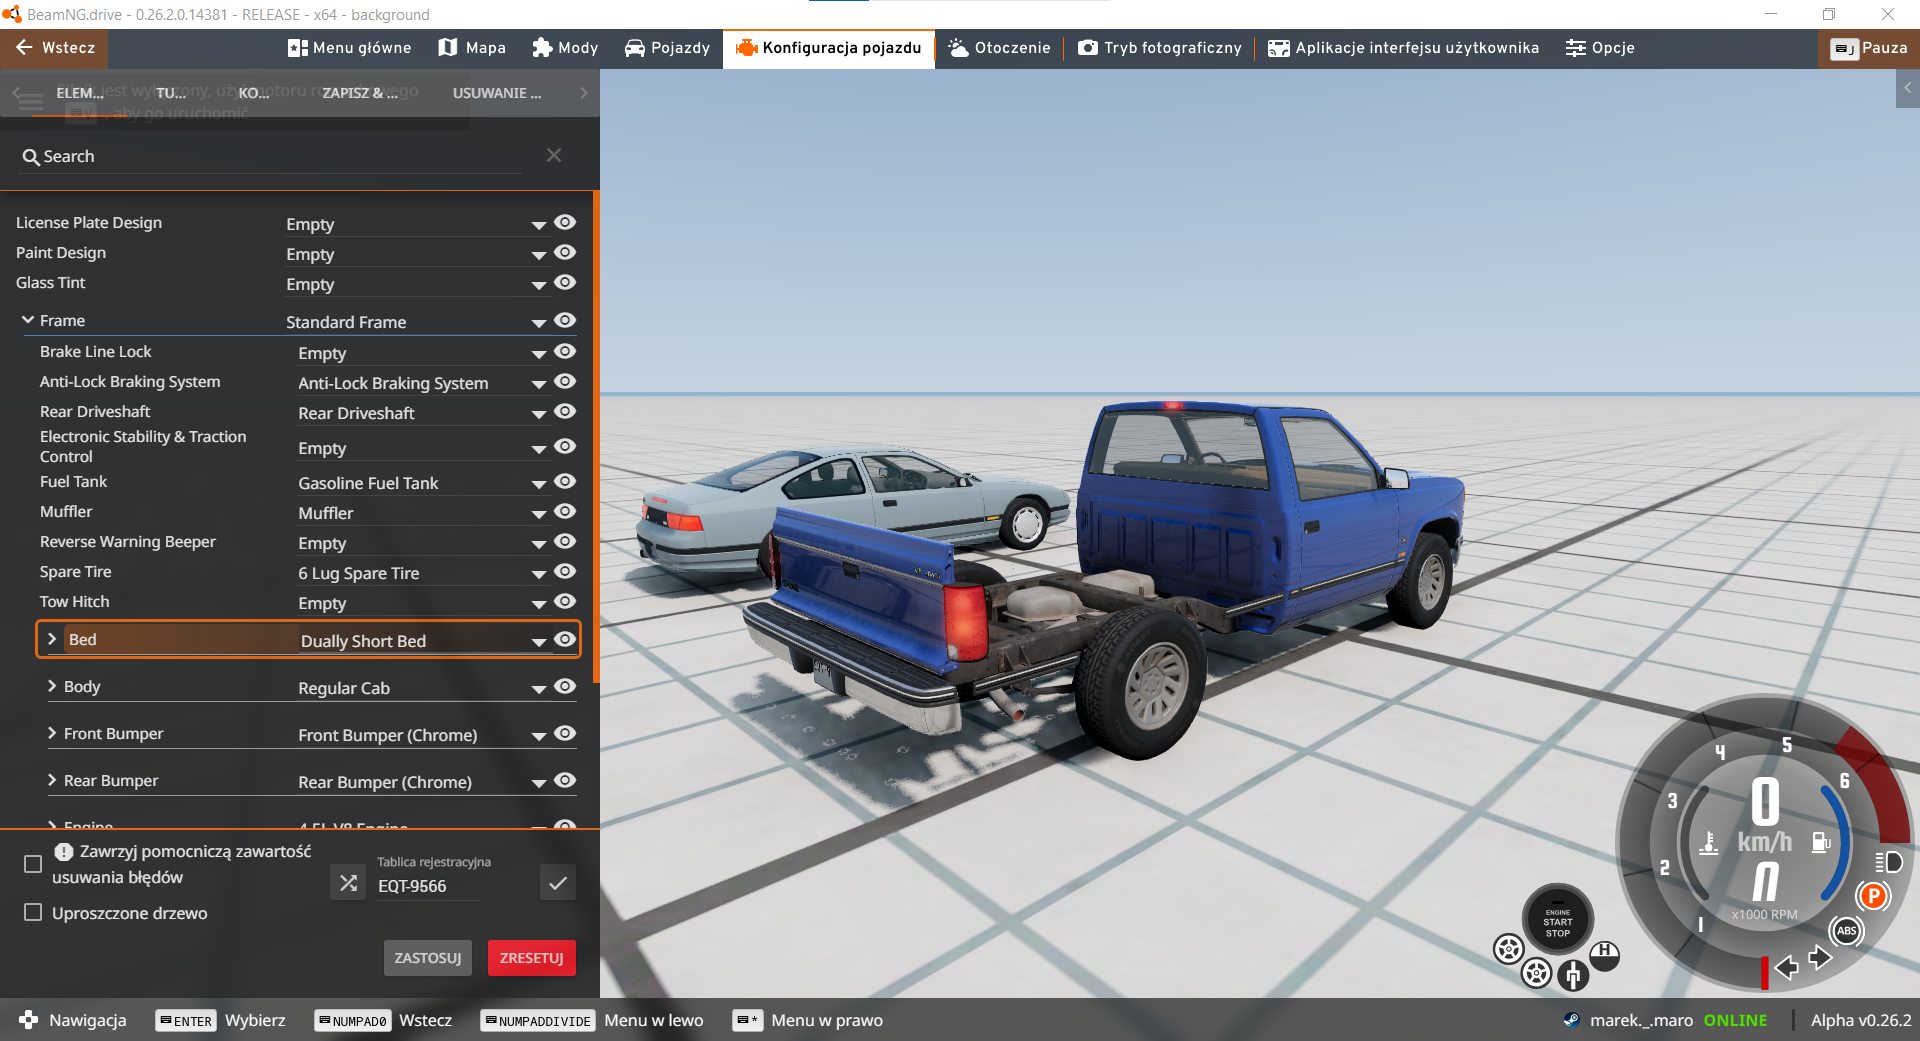This screenshot has height=1041, width=1920.
Task: Switch to the ZAPISZ & ... tab
Action: 361,93
